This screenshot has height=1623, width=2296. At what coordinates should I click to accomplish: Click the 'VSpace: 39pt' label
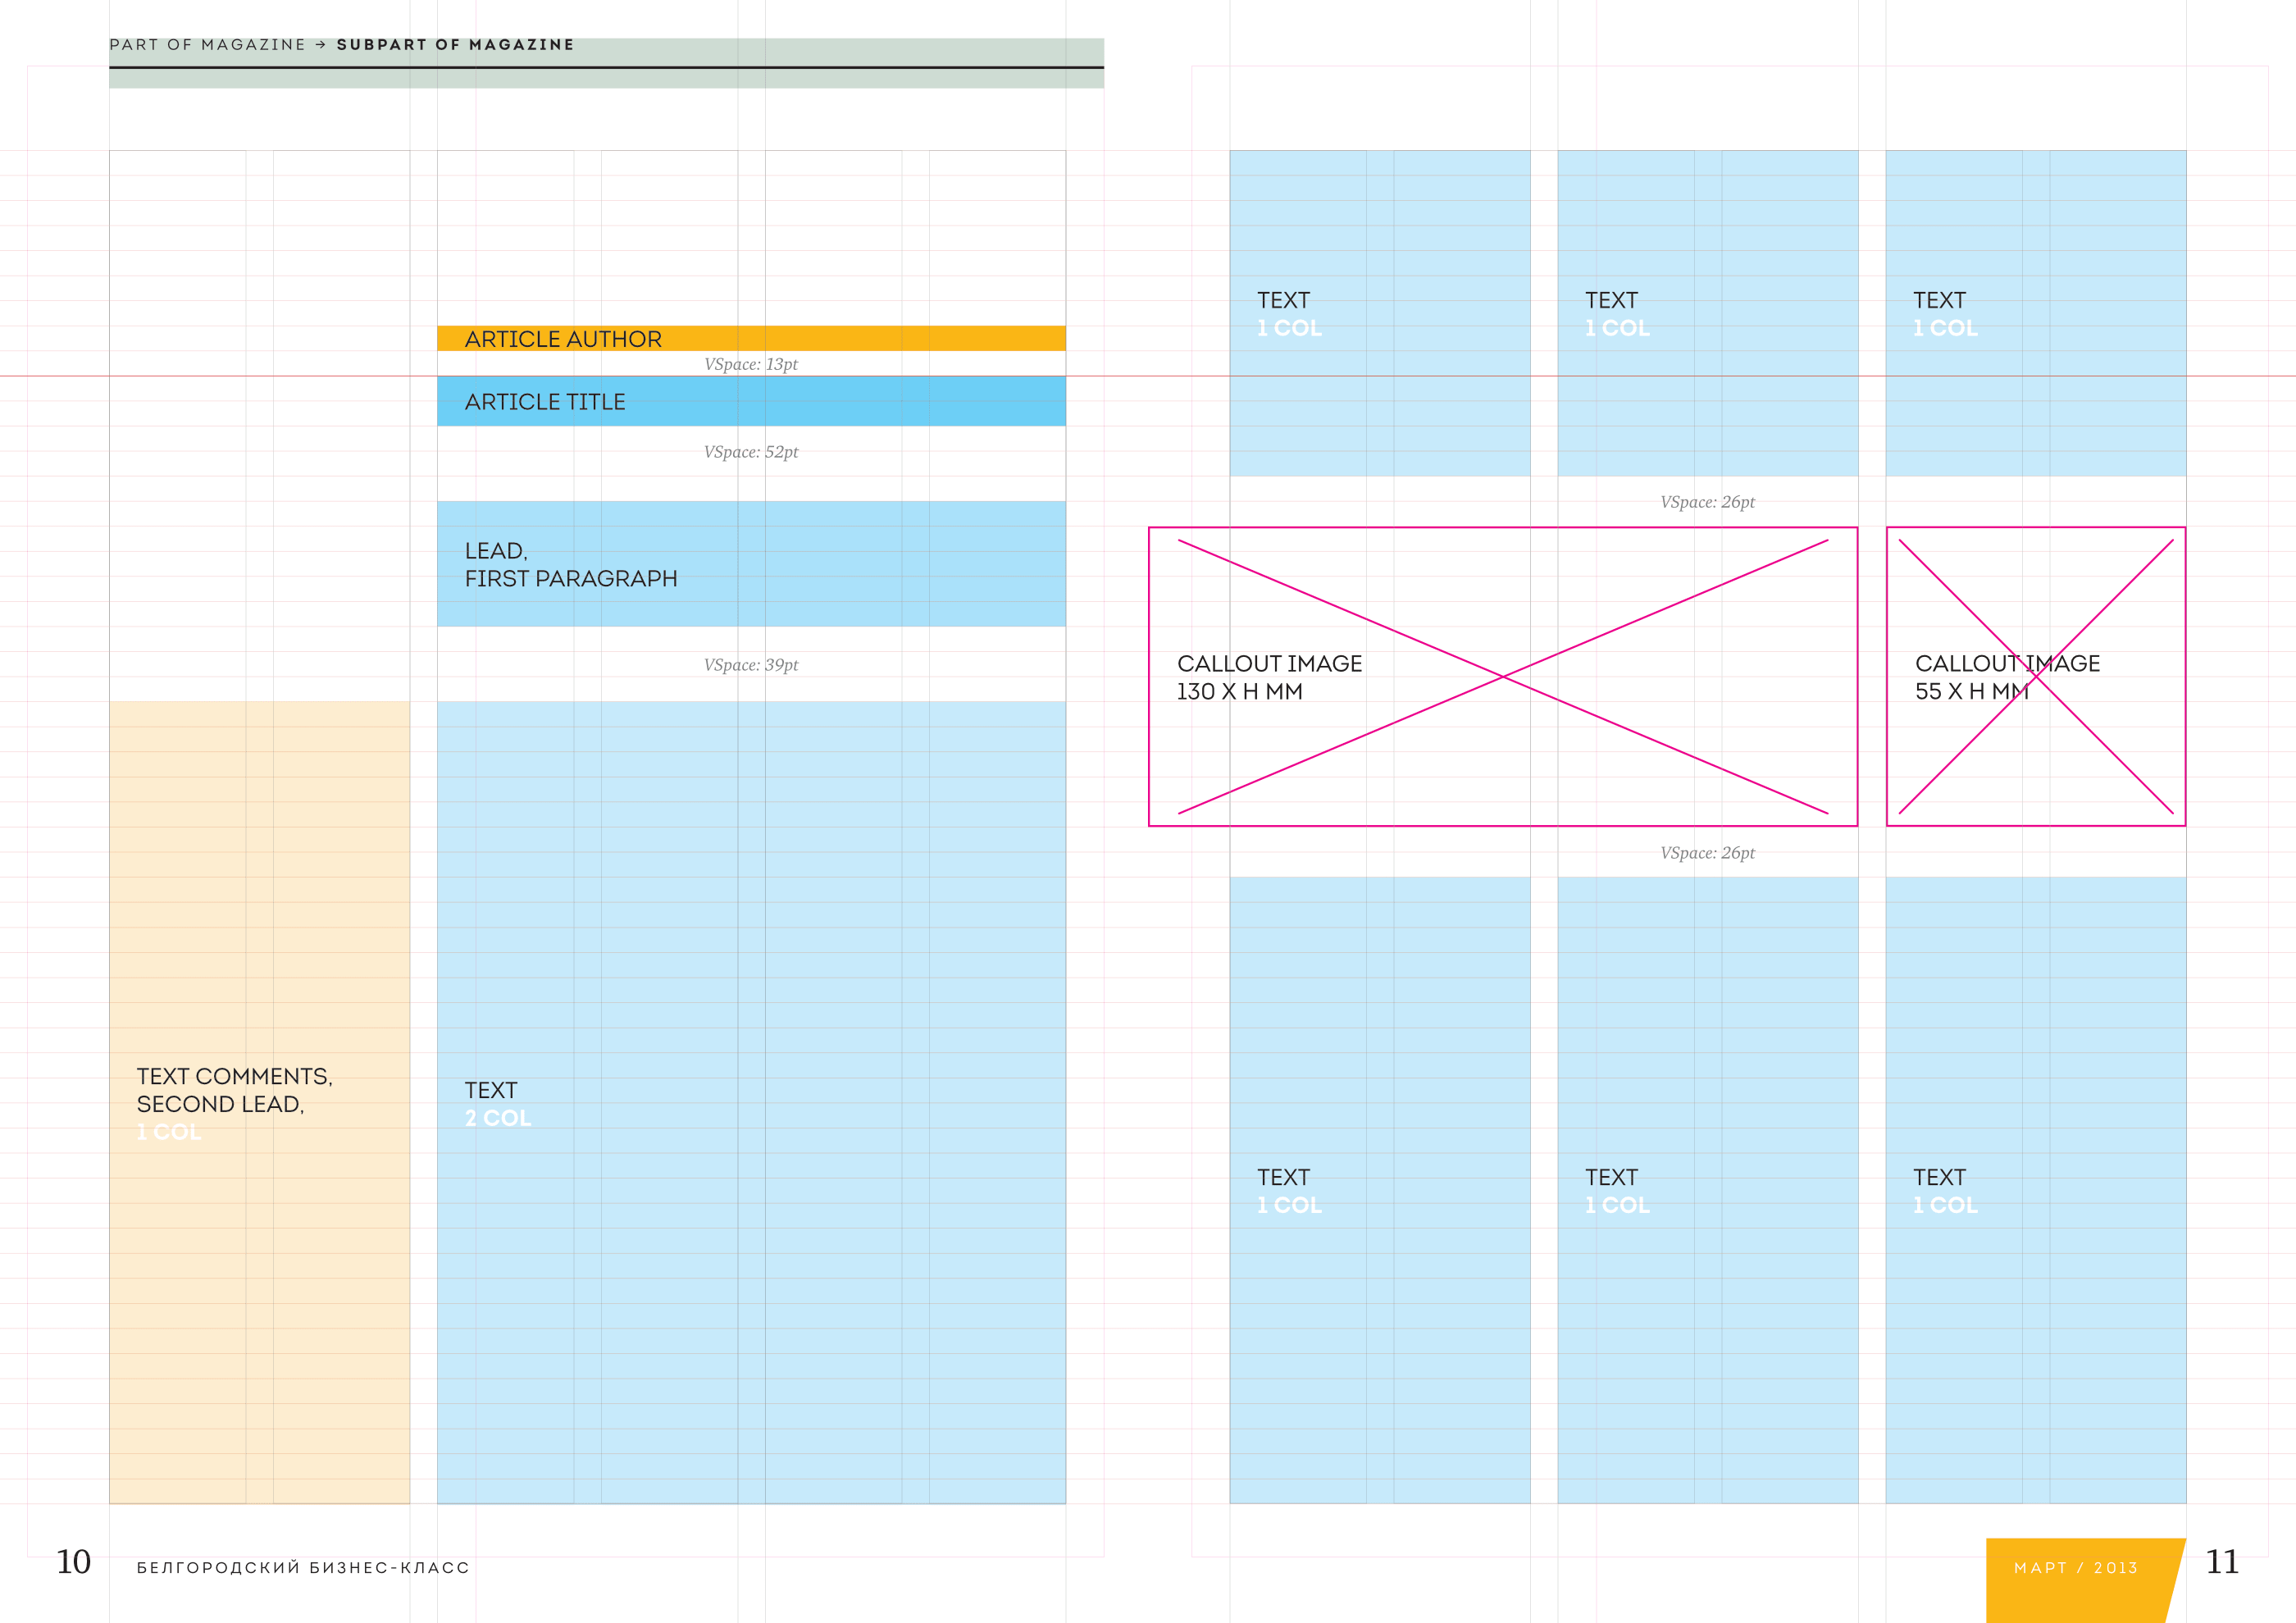pos(751,665)
